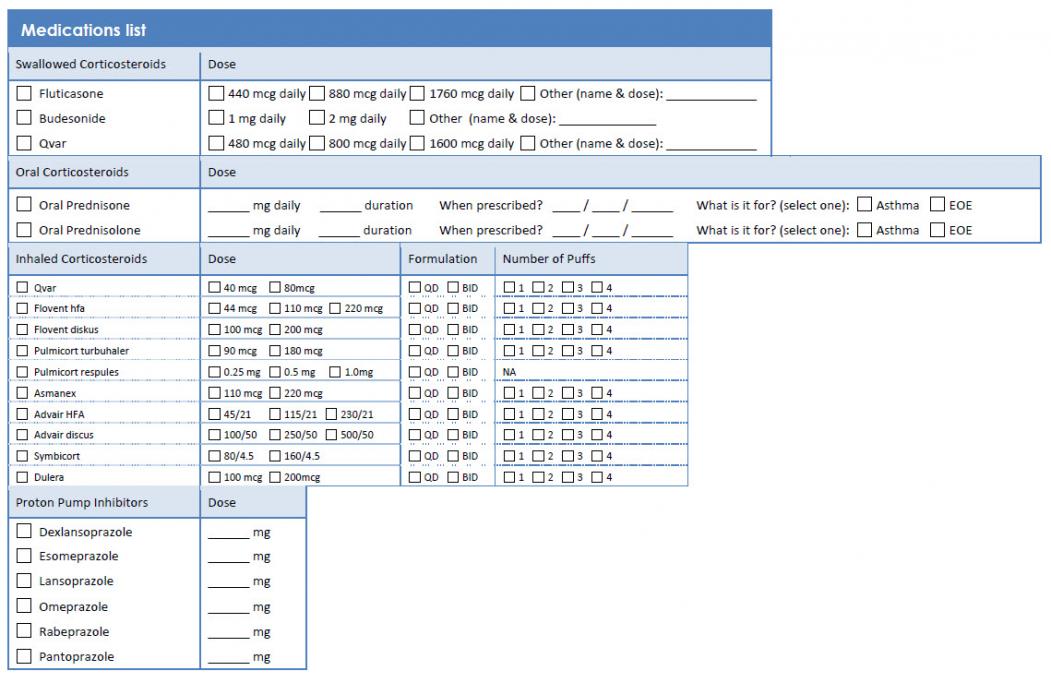Select 1 mg daily for Budesonide
The image size is (1051, 683).
(x=216, y=118)
